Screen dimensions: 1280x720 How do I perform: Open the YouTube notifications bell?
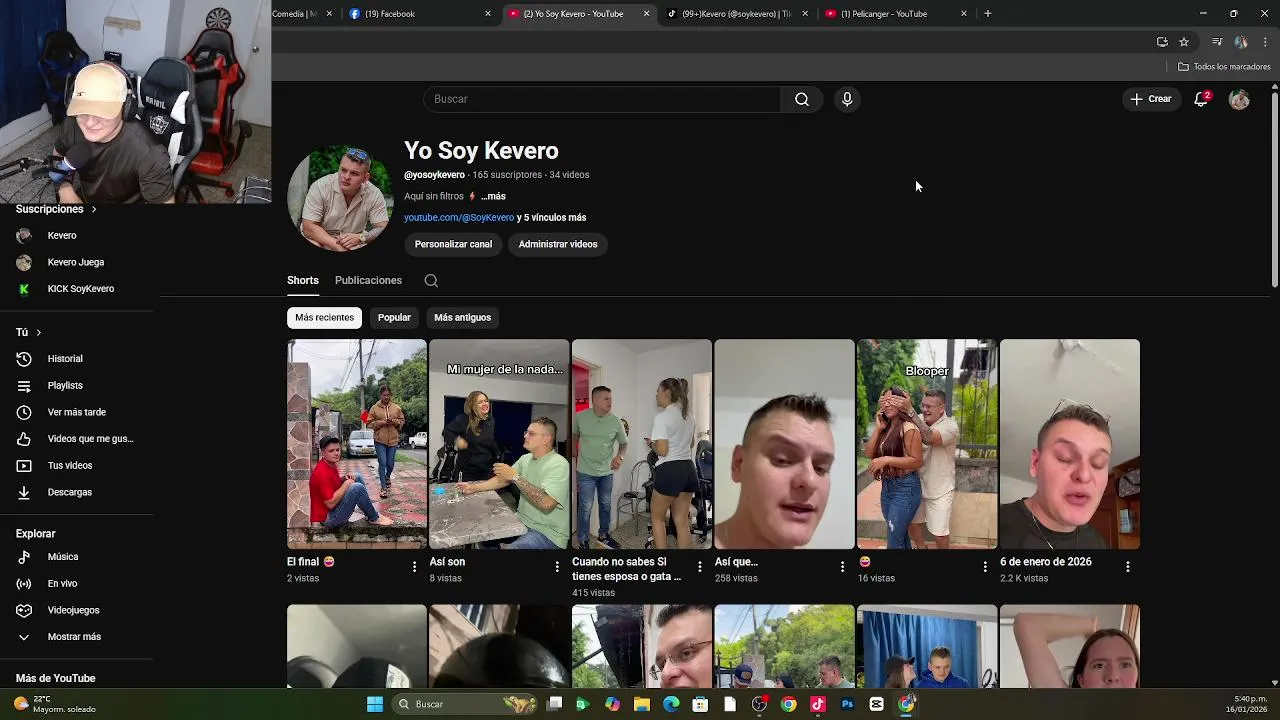pyautogui.click(x=1201, y=99)
